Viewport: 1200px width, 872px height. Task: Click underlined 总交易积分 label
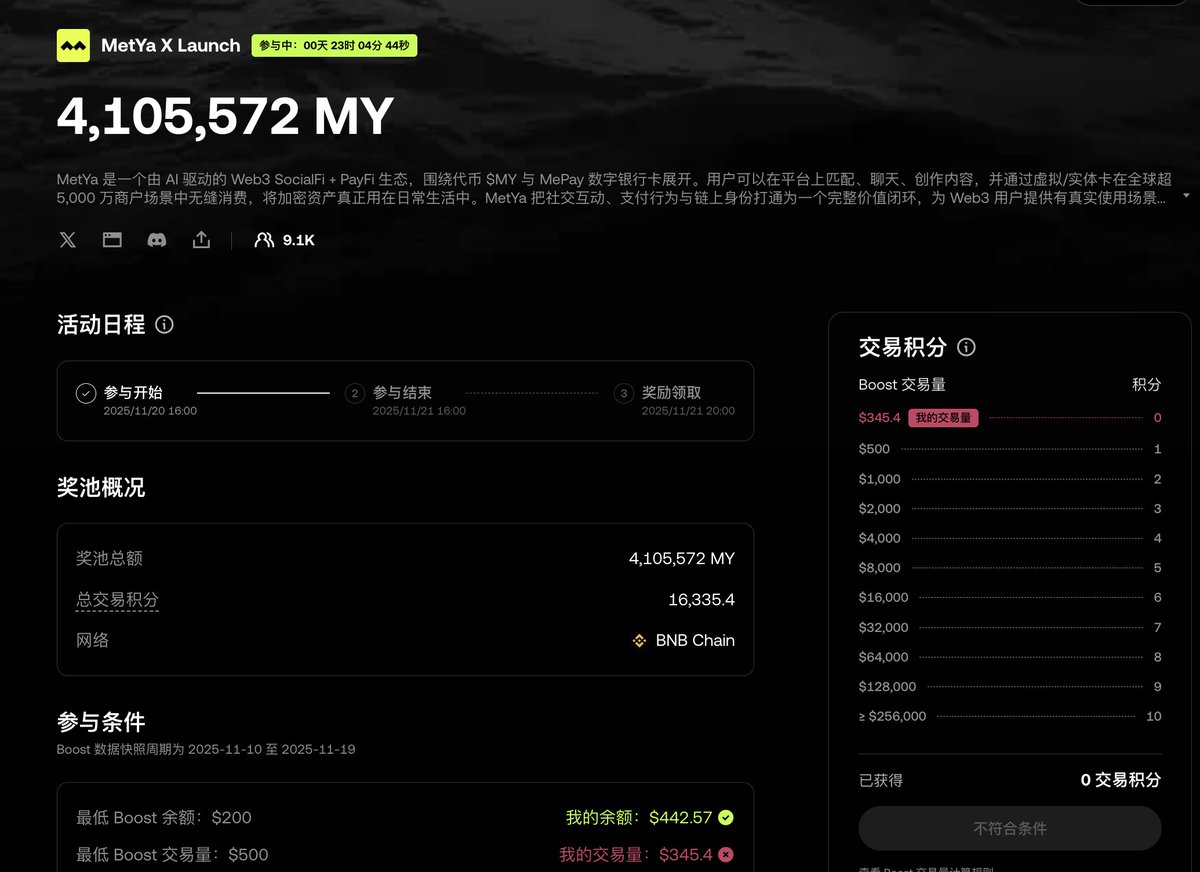point(118,600)
